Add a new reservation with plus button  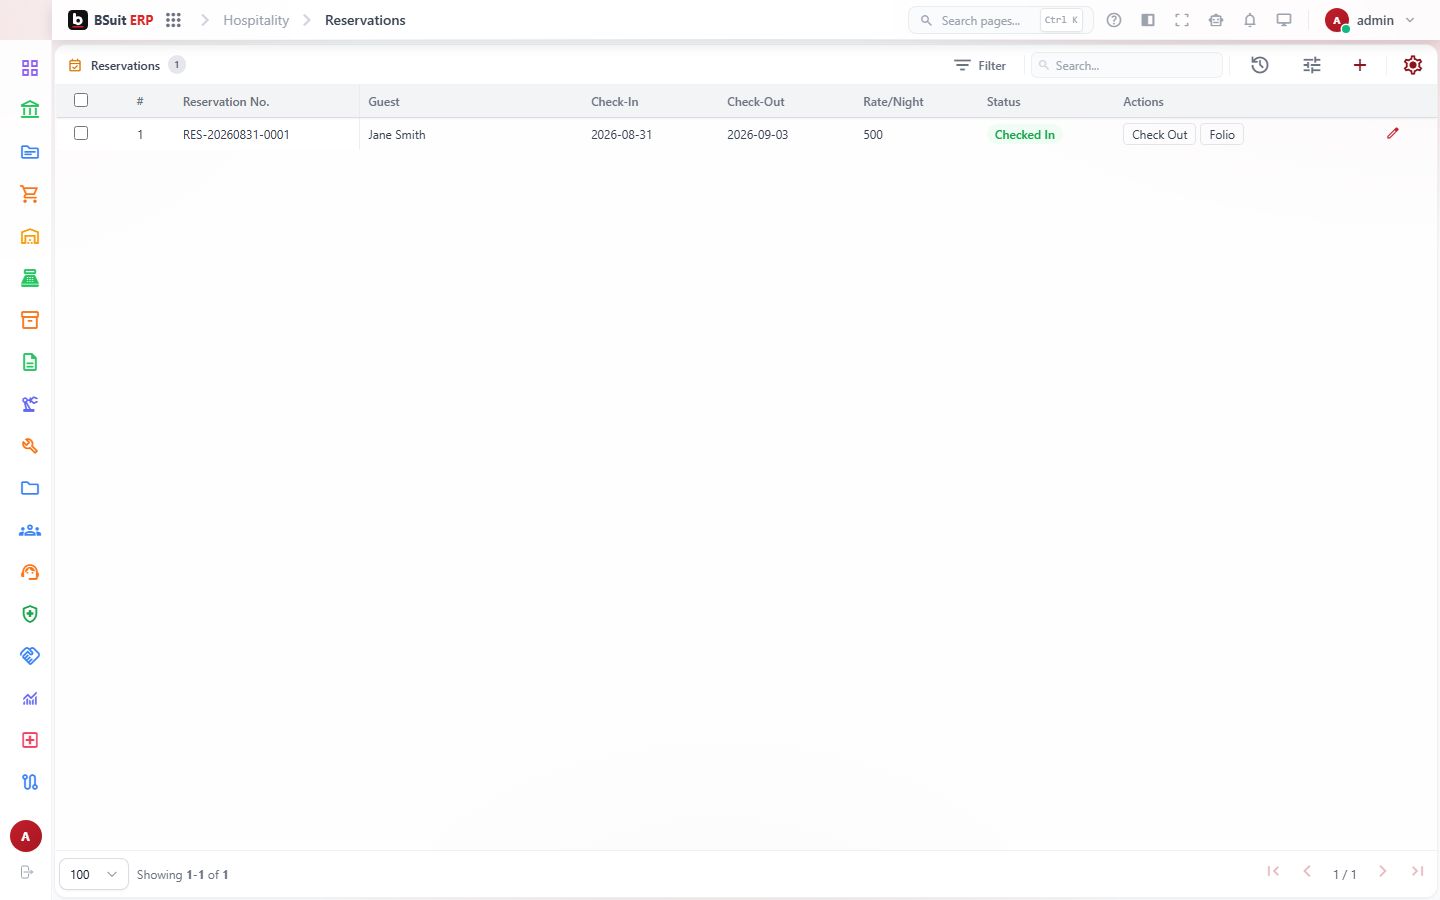click(1360, 65)
